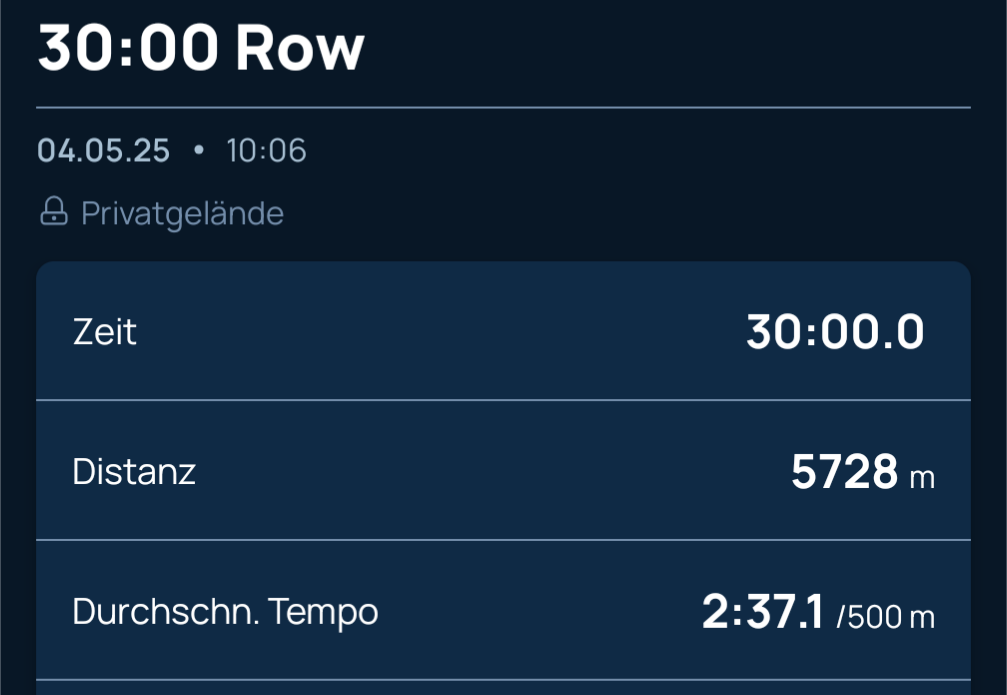
Task: Click the lock privacy icon
Action: tap(54, 211)
